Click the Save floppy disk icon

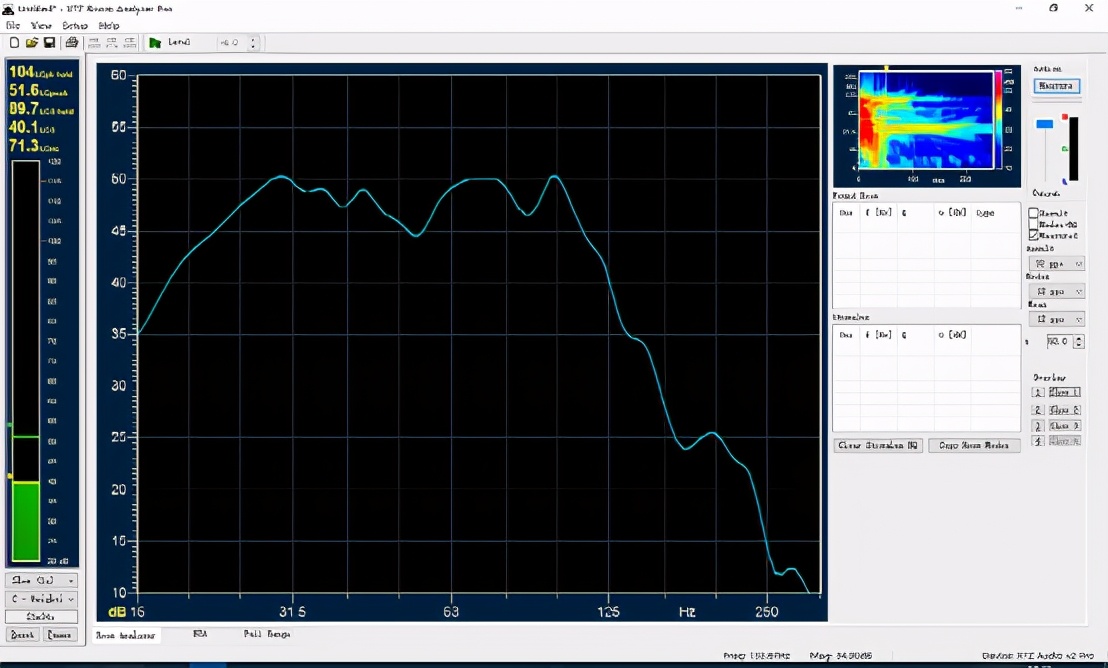49,42
